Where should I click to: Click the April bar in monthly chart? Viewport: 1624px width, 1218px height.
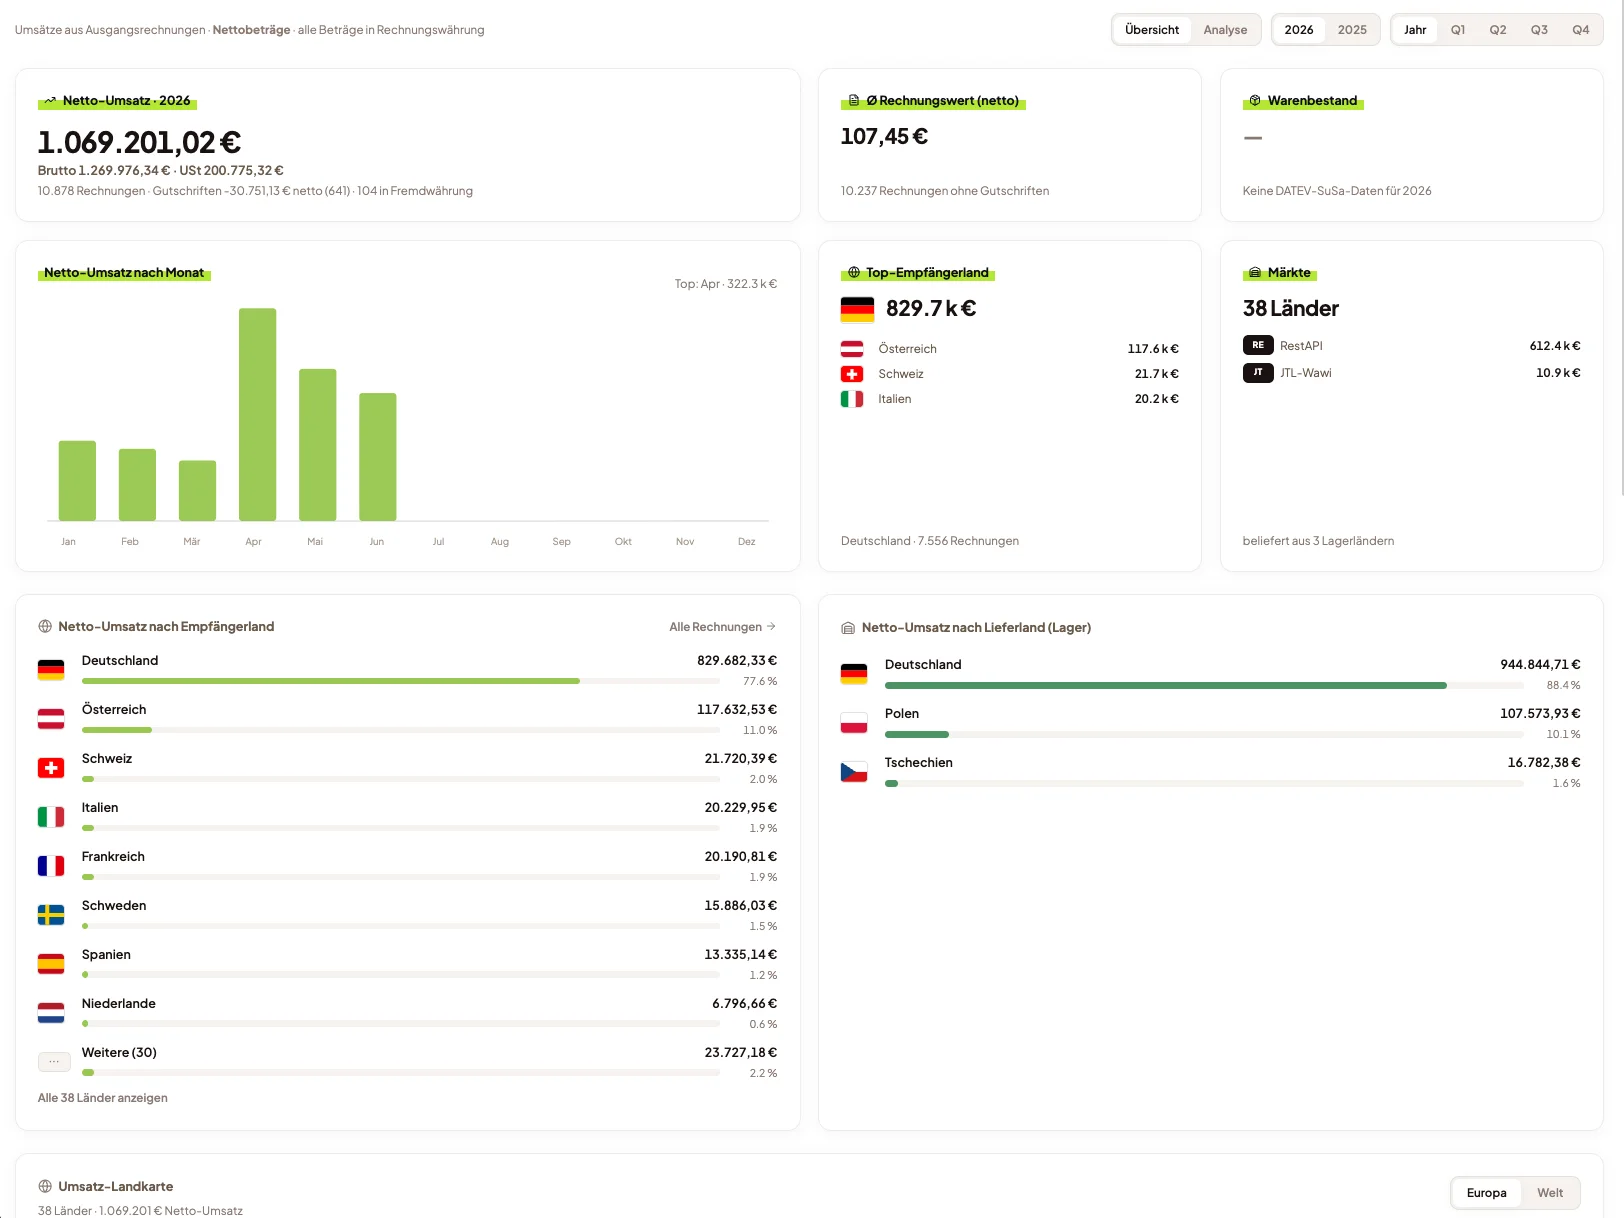click(257, 414)
